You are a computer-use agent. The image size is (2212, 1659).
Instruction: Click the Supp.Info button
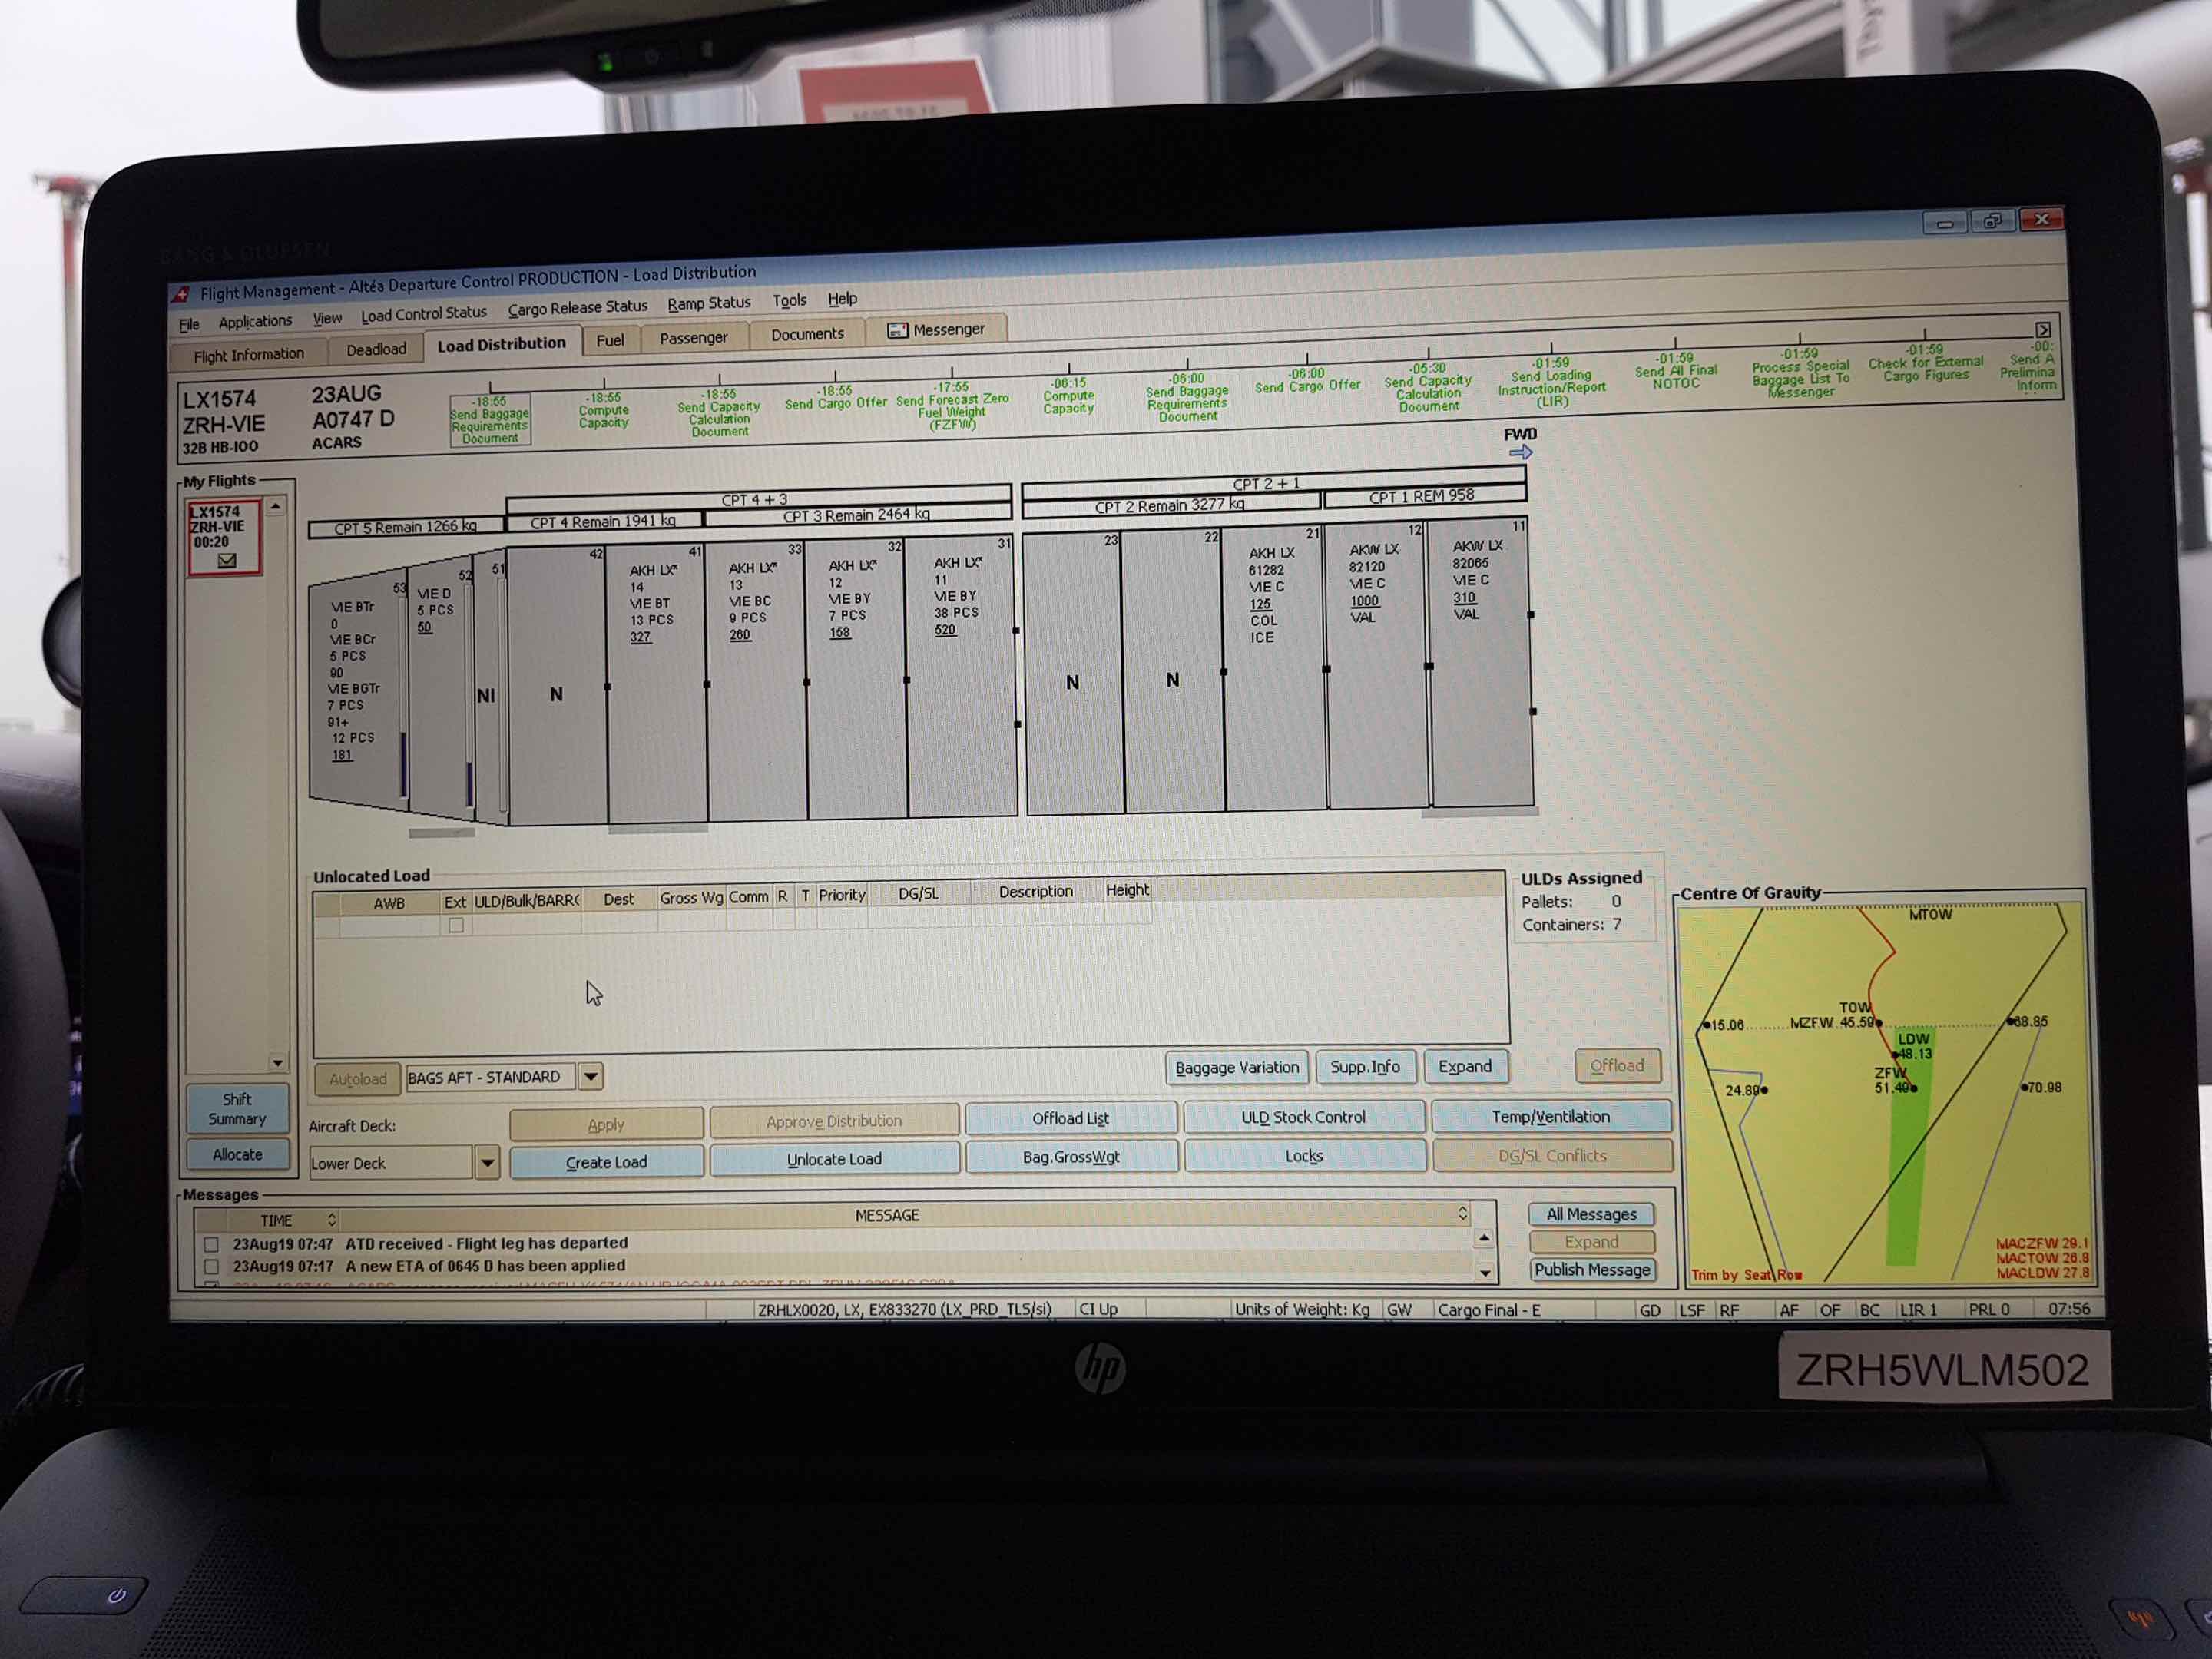coord(1365,1067)
